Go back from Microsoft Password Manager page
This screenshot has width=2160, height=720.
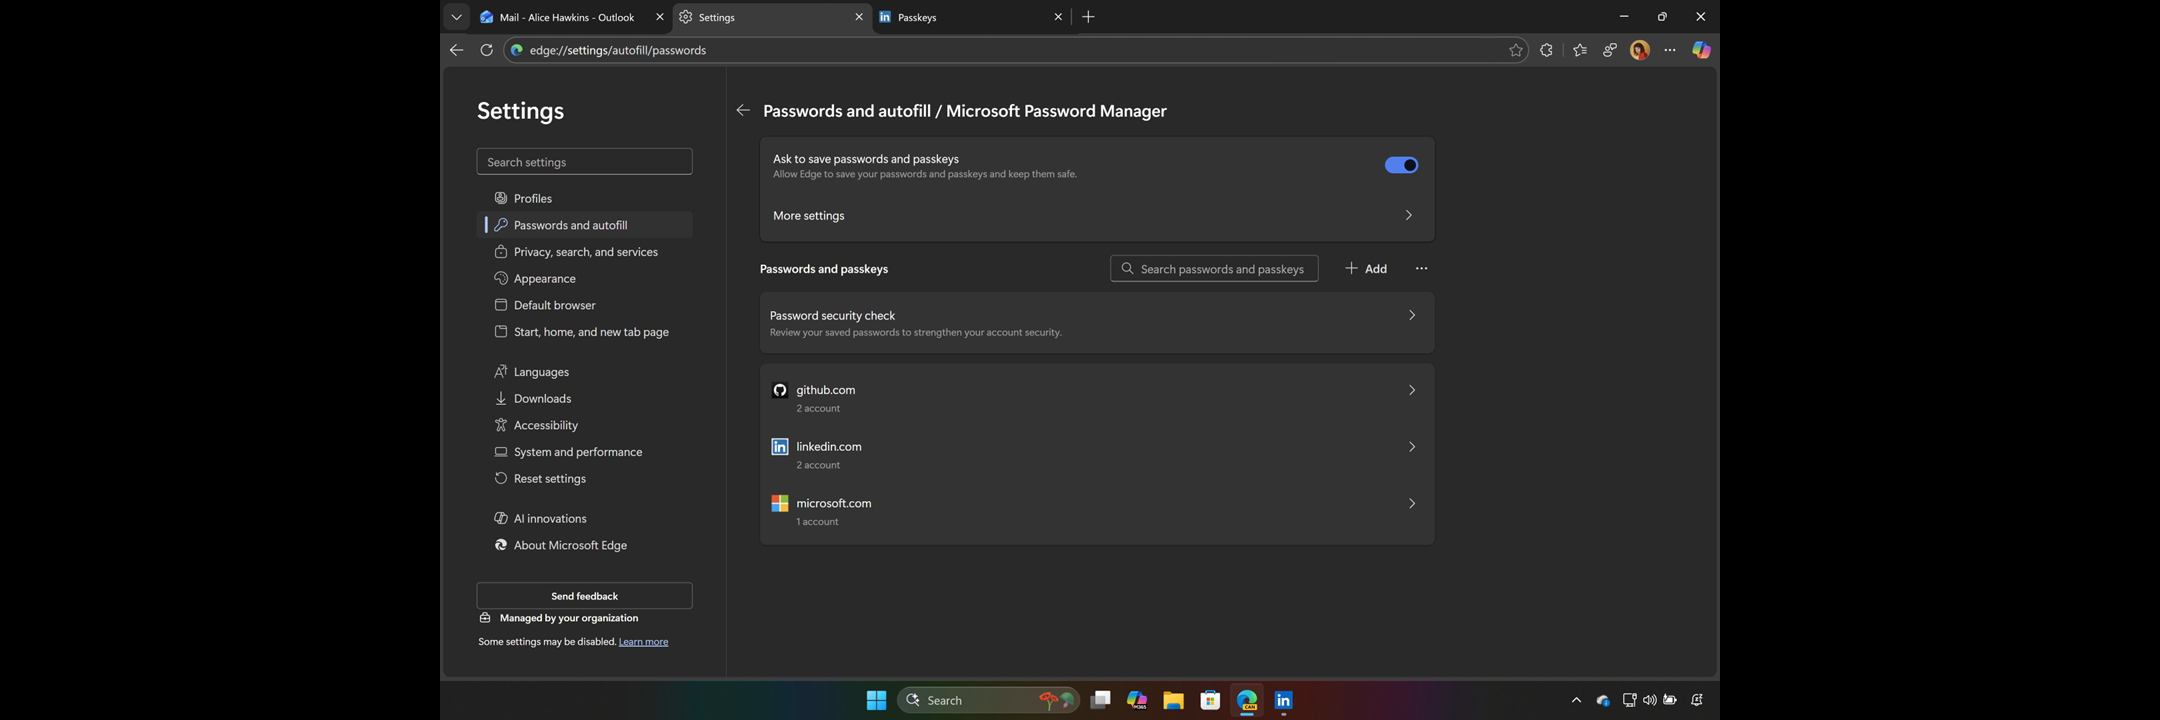742,111
